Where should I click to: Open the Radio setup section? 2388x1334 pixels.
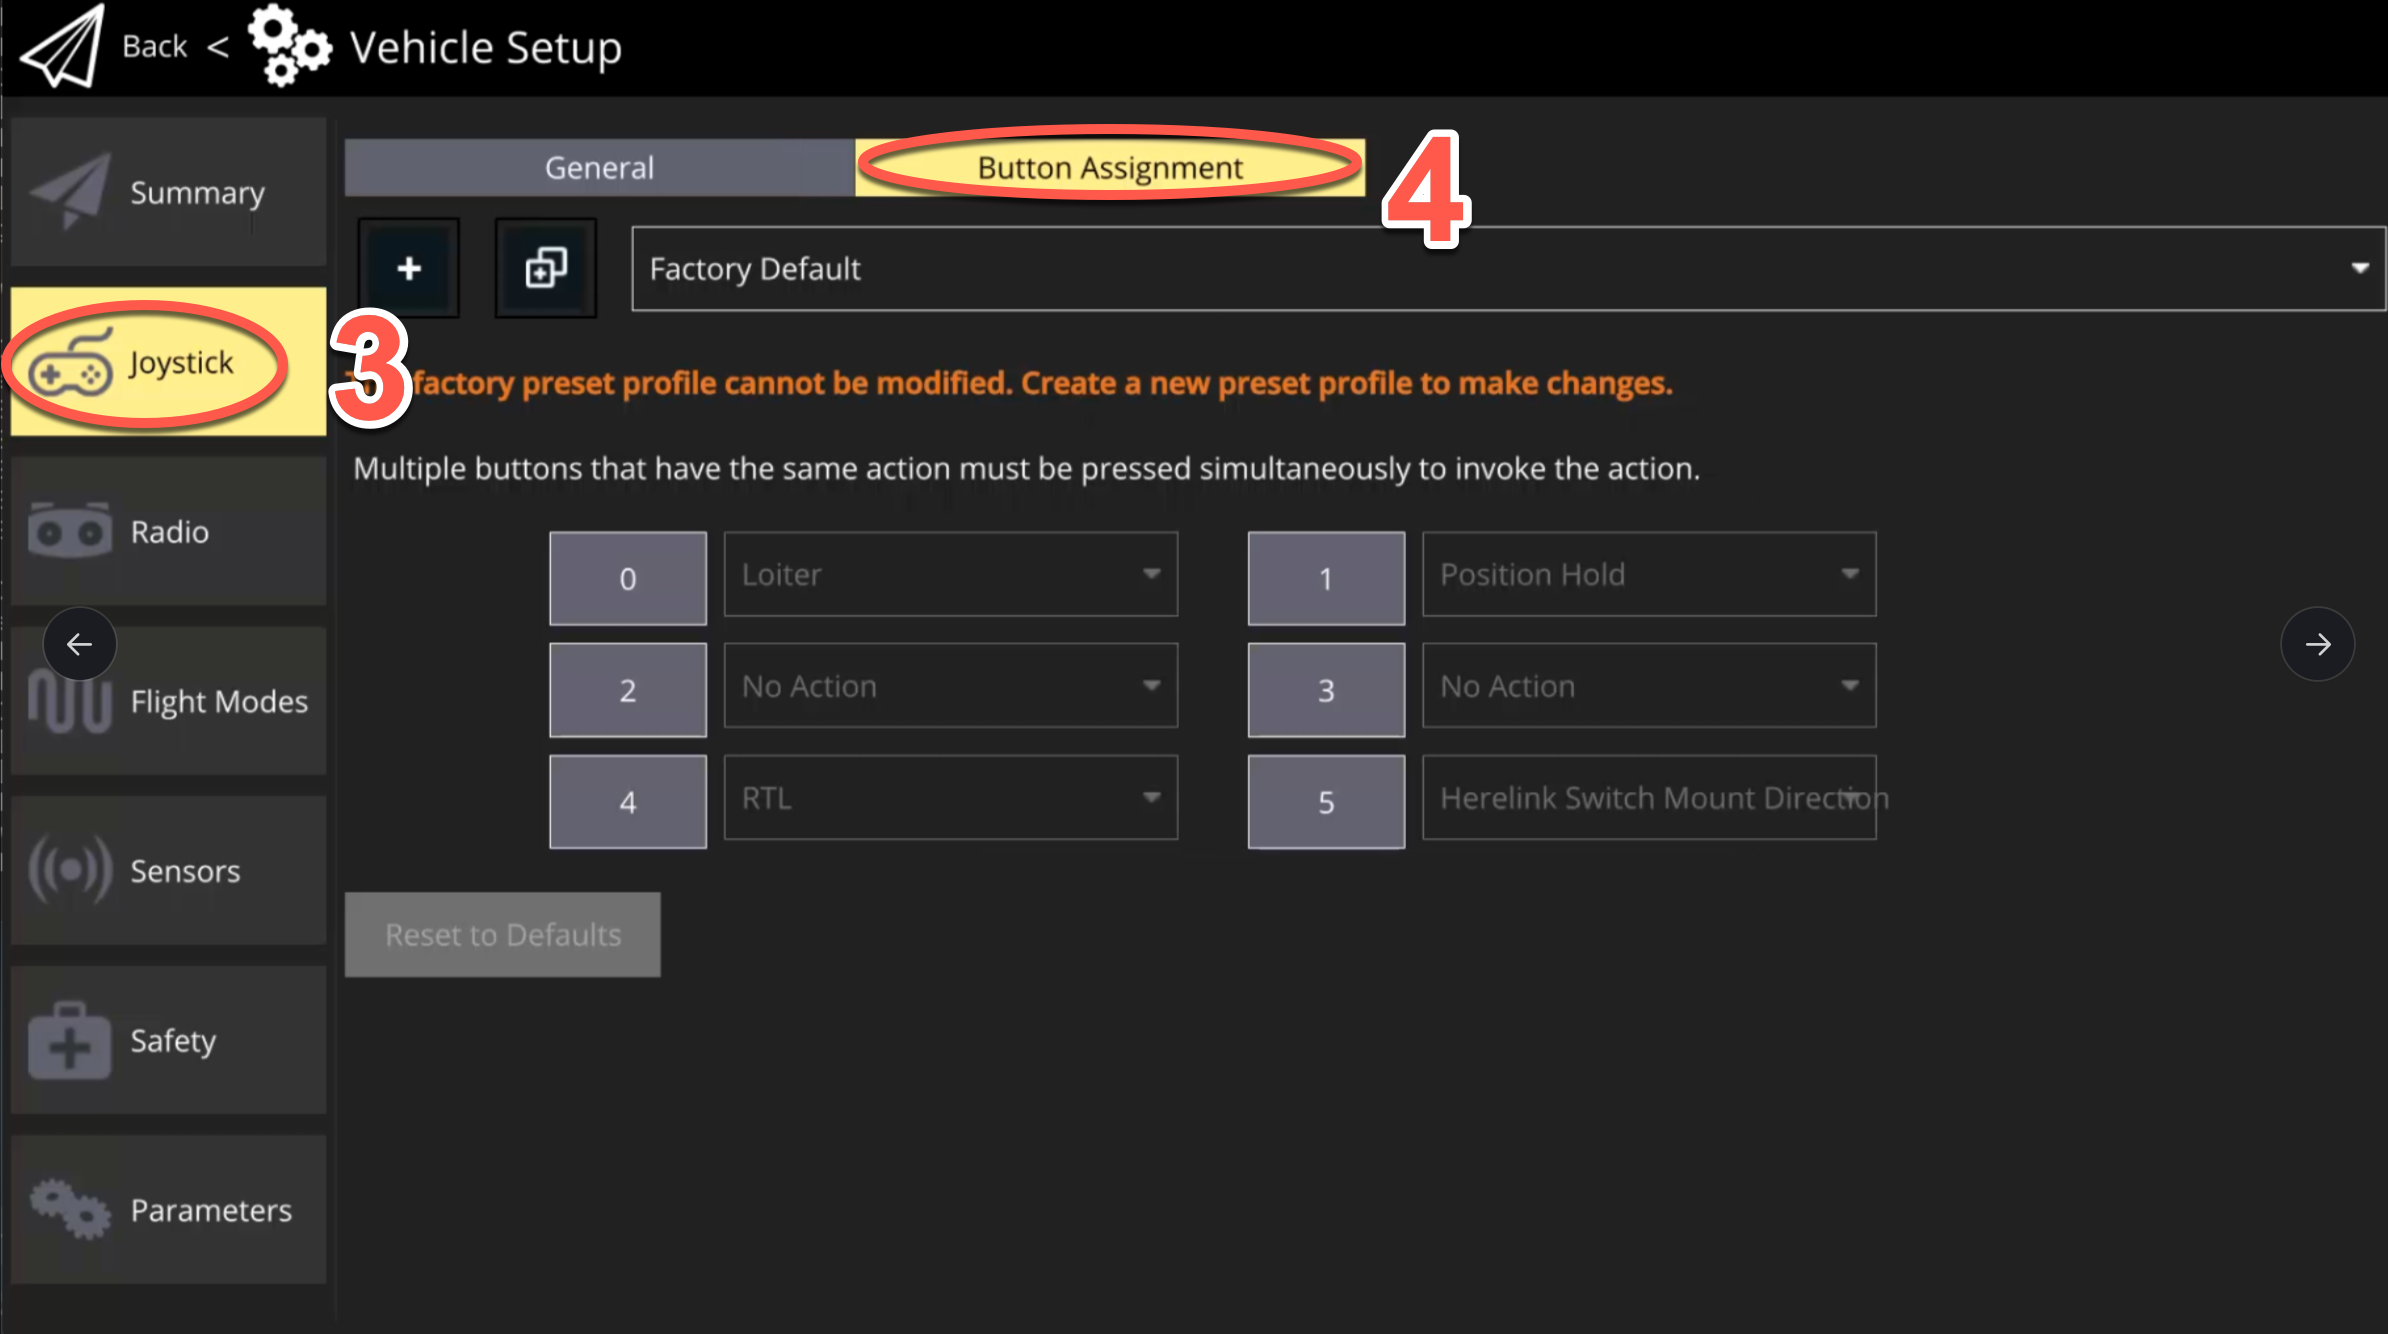pyautogui.click(x=168, y=532)
